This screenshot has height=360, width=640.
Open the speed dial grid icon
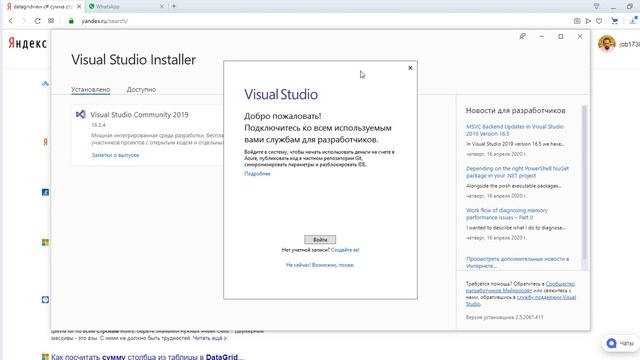click(x=51, y=21)
